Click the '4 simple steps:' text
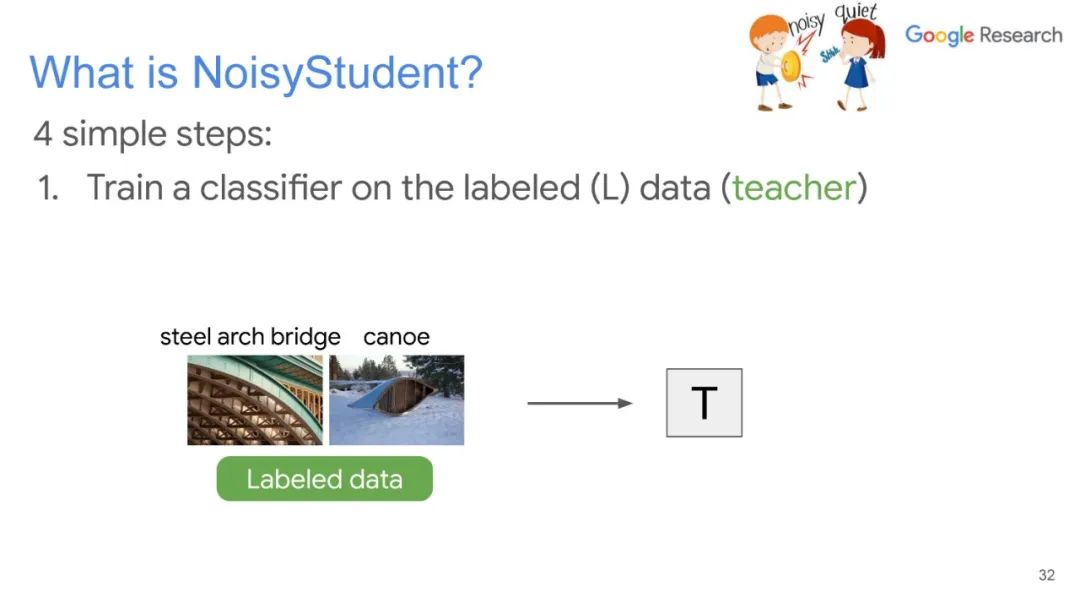The width and height of the screenshot is (1080, 608). click(x=152, y=134)
